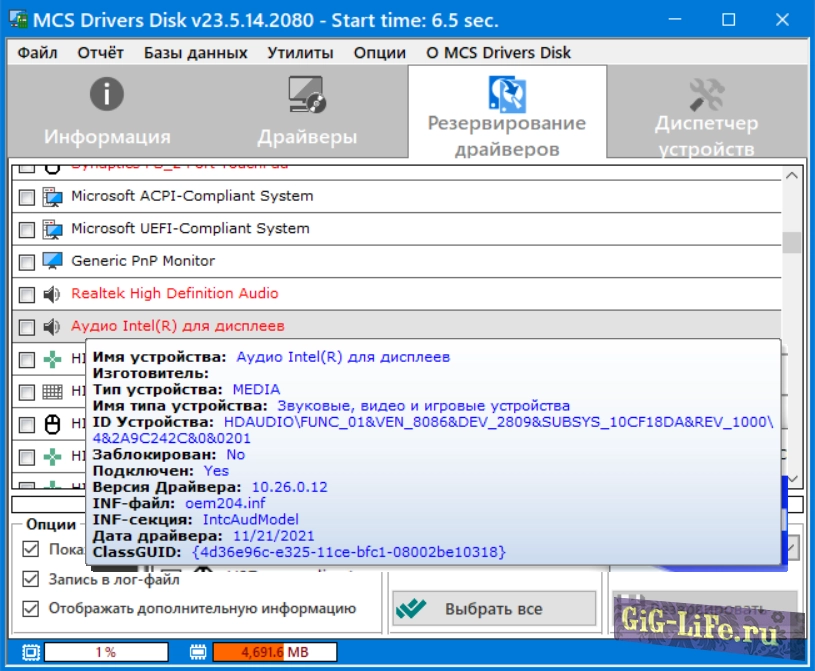Click the Realtek High Definition Audio speaker icon
The image size is (815, 671).
[52, 294]
